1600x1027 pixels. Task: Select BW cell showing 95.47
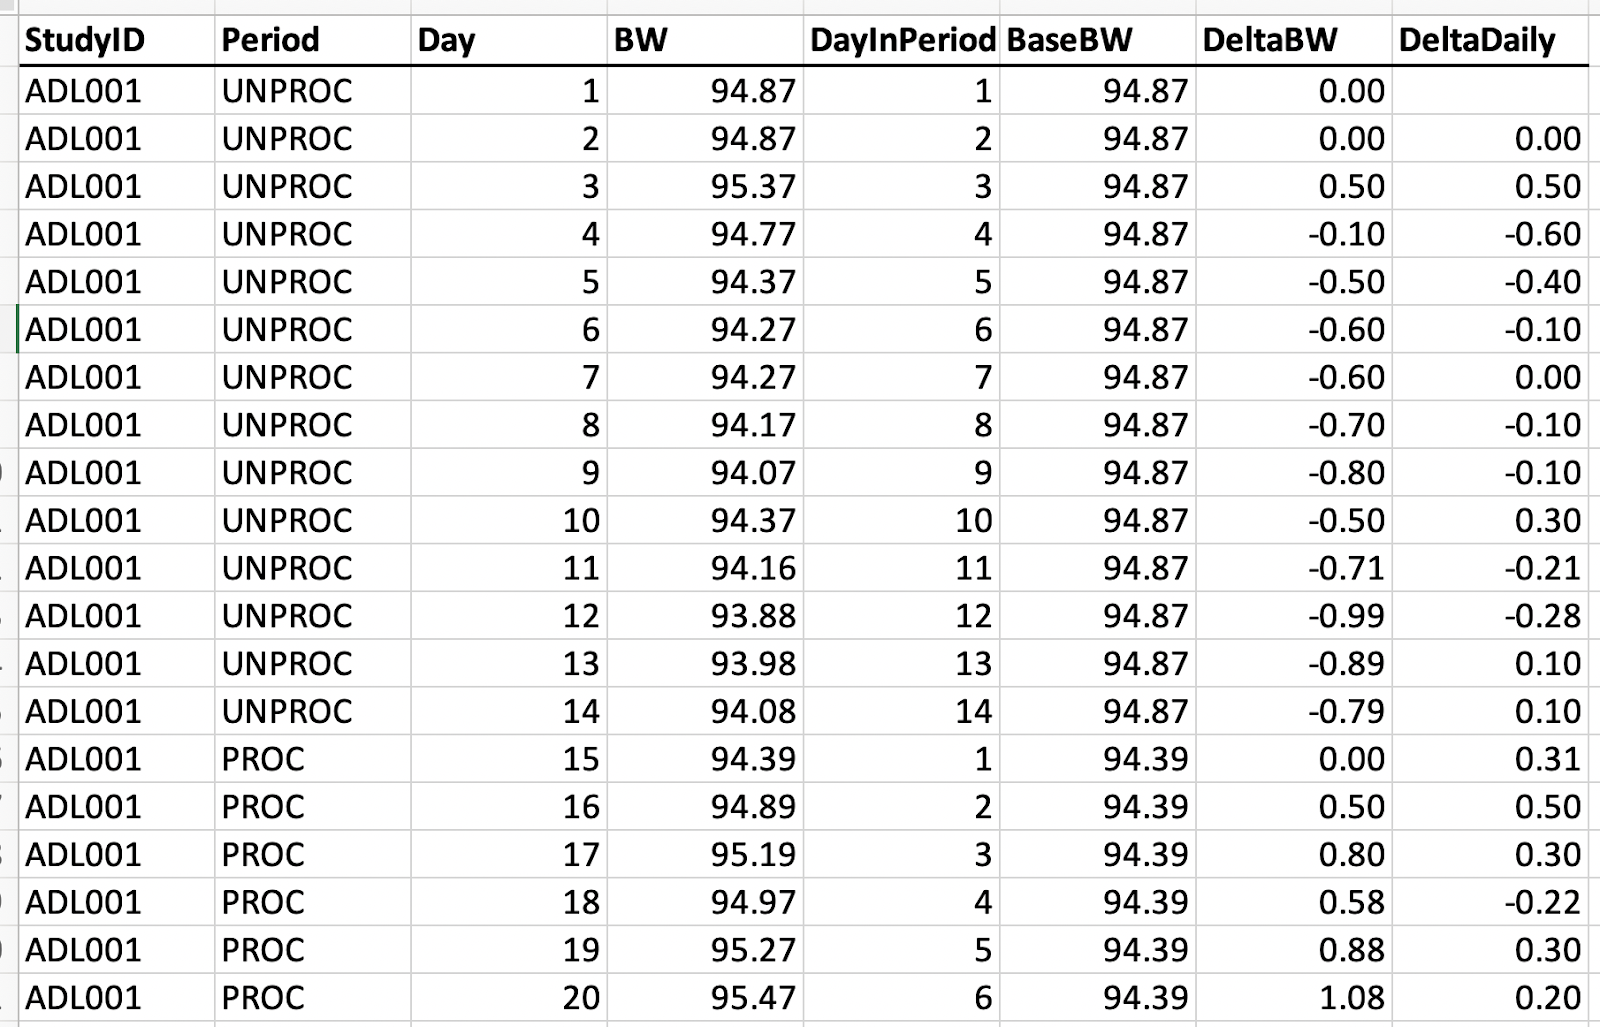(x=705, y=998)
